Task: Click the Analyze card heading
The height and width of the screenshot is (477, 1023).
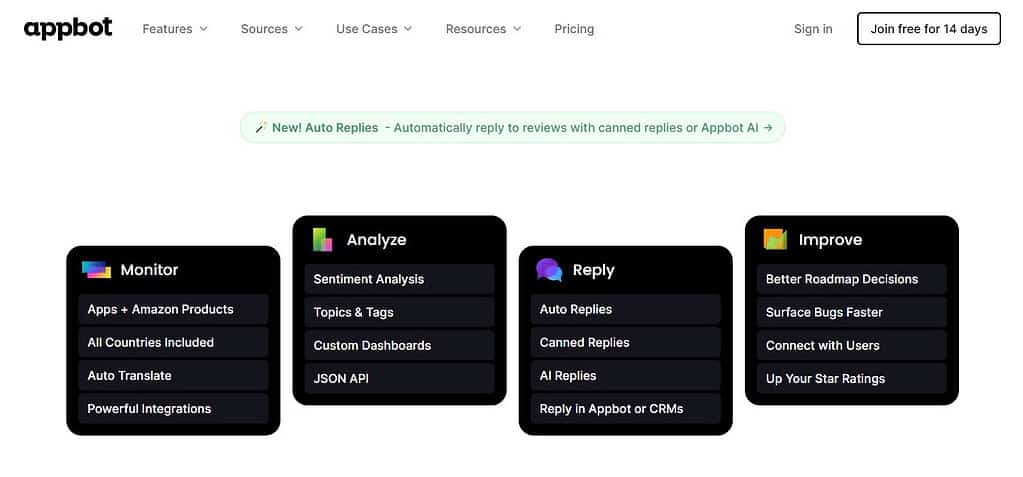Action: point(376,240)
